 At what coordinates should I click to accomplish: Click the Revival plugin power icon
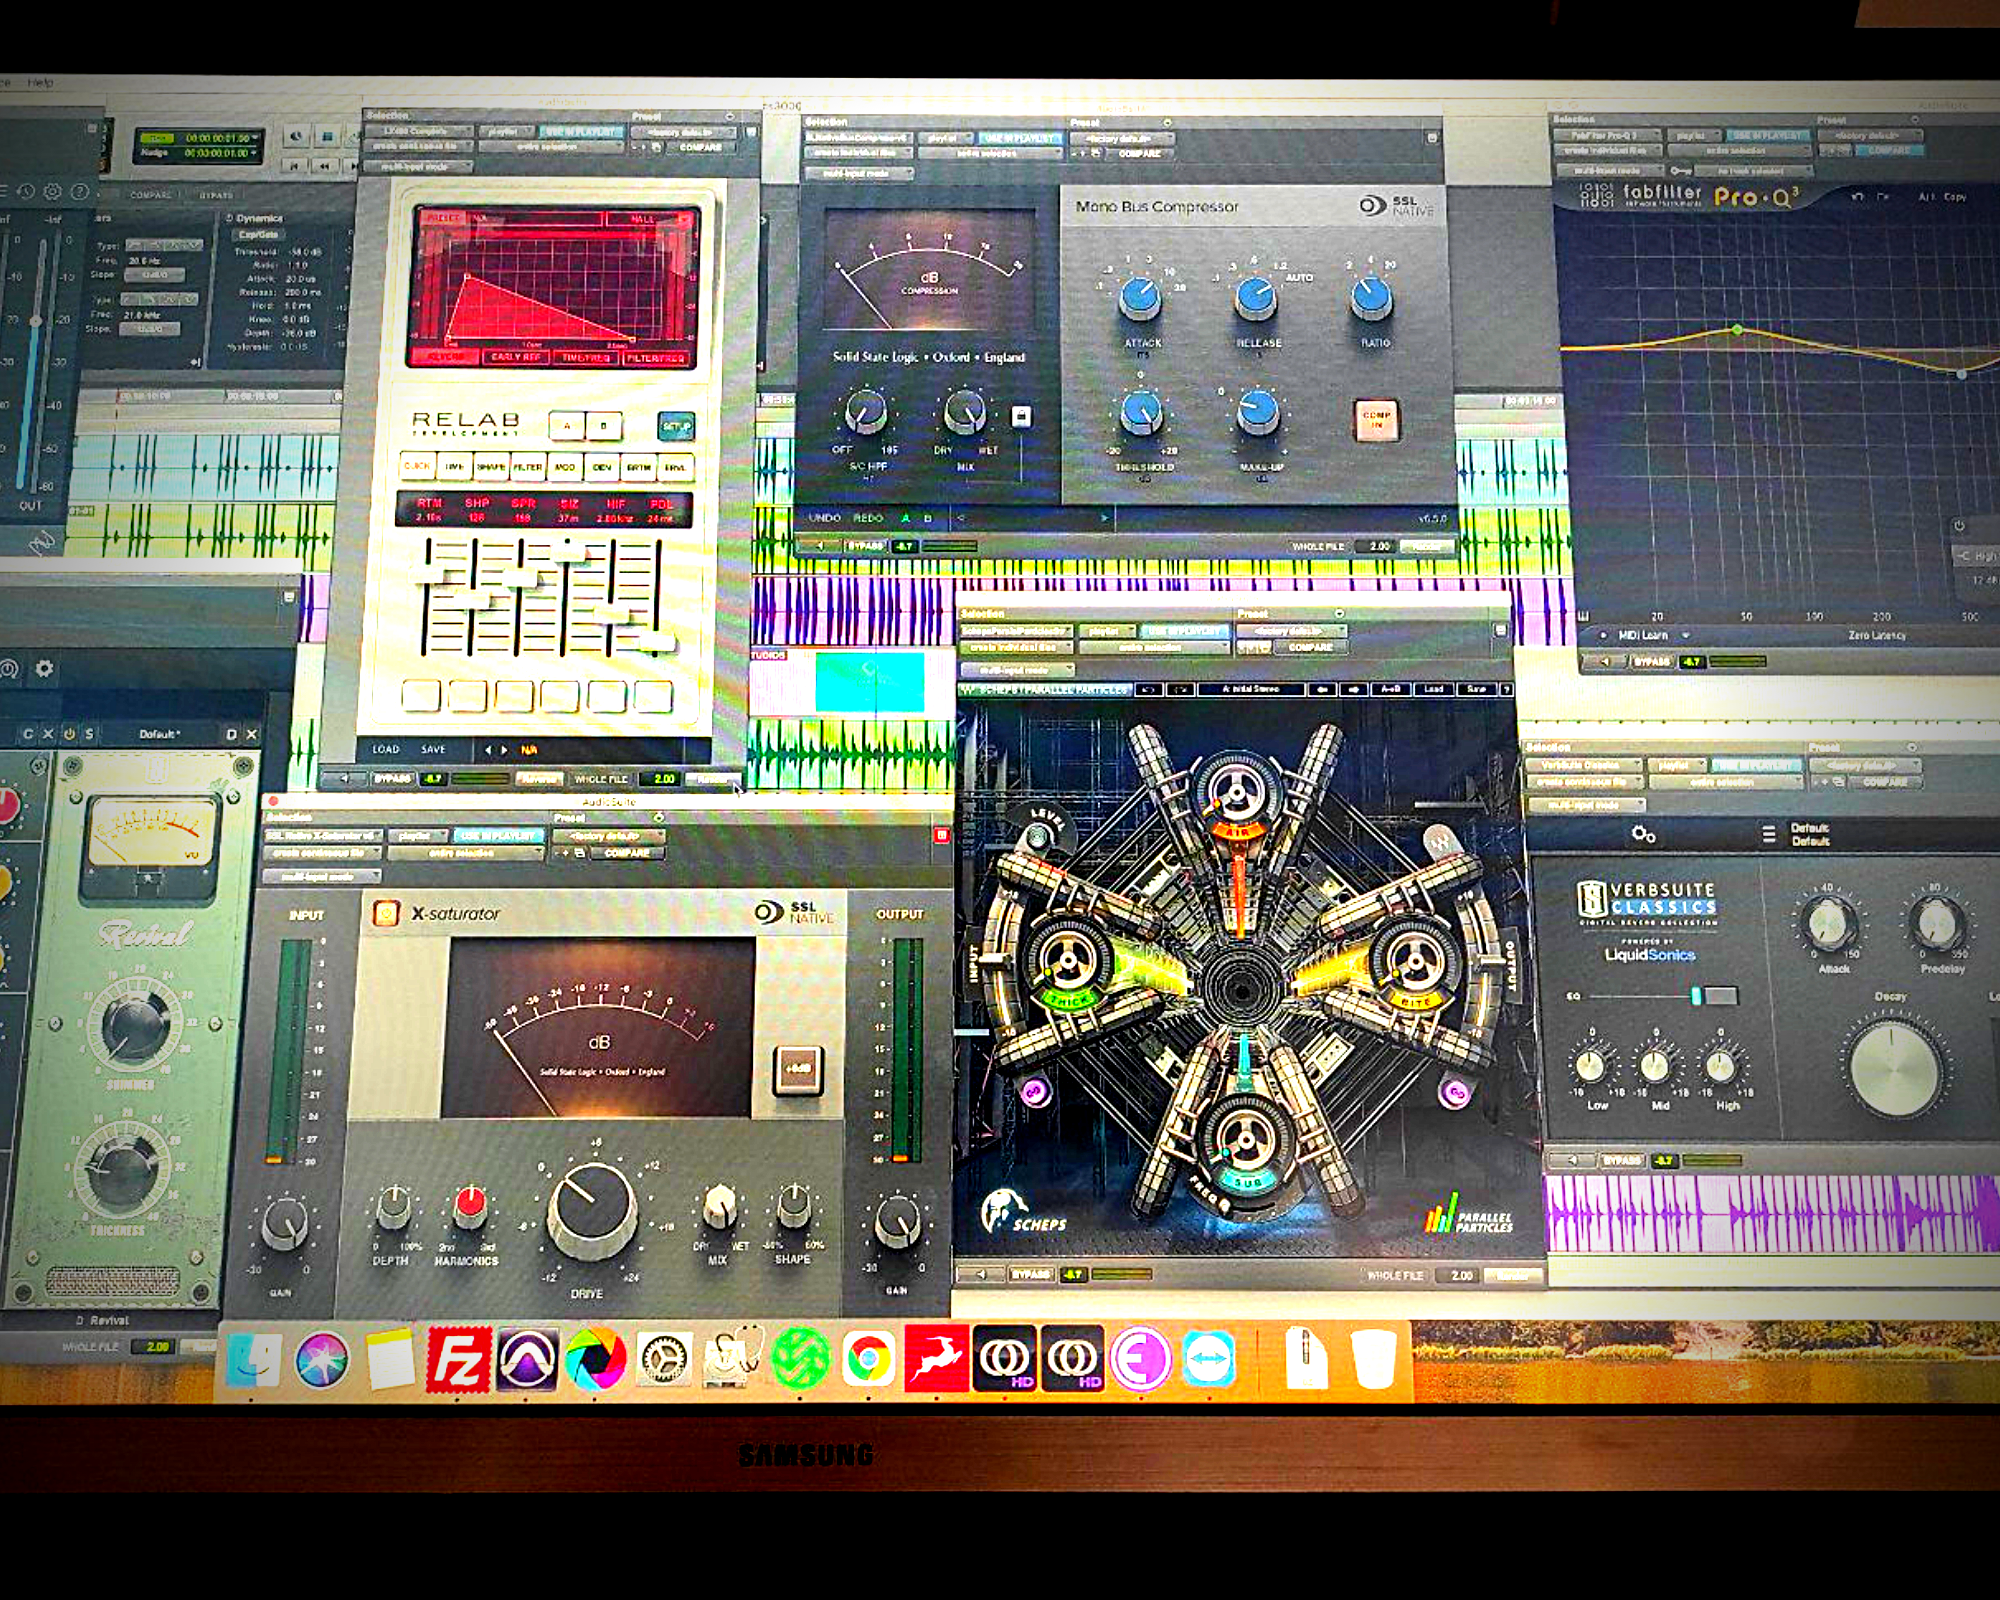69,734
